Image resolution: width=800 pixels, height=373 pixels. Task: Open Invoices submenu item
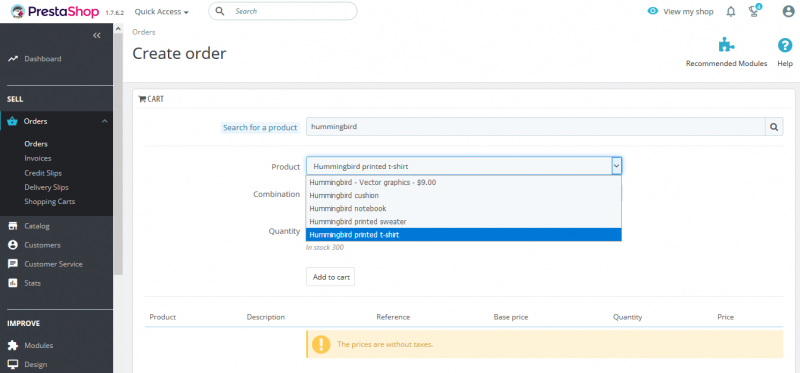[x=38, y=158]
